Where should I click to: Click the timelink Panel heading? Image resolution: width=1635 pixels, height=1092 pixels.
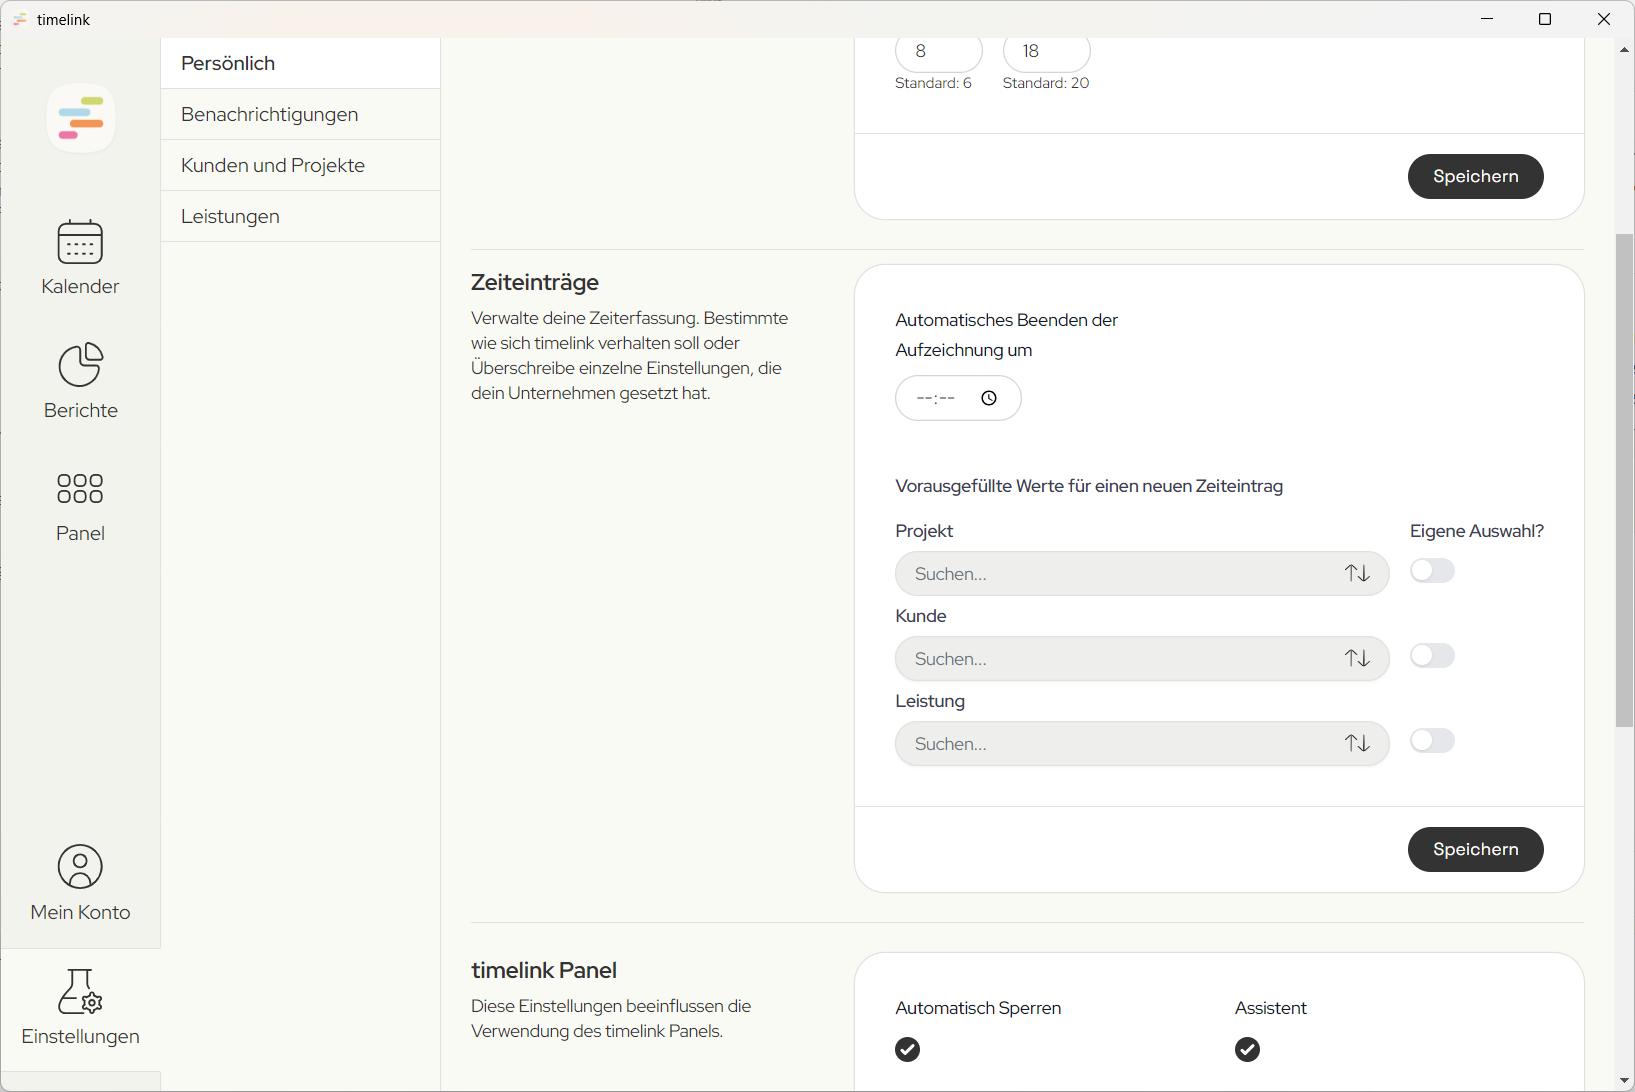(x=544, y=970)
